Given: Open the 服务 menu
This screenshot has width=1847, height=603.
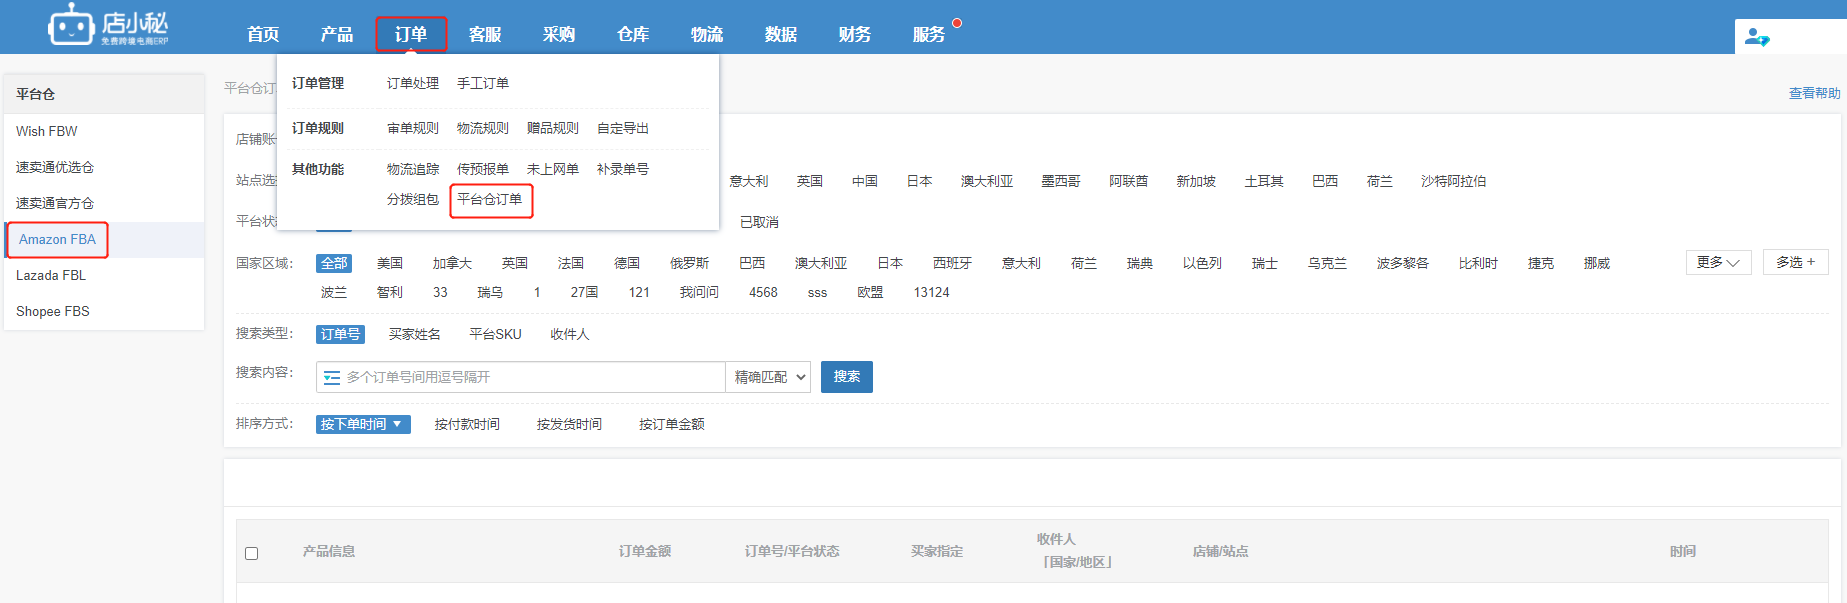Looking at the screenshot, I should point(929,34).
